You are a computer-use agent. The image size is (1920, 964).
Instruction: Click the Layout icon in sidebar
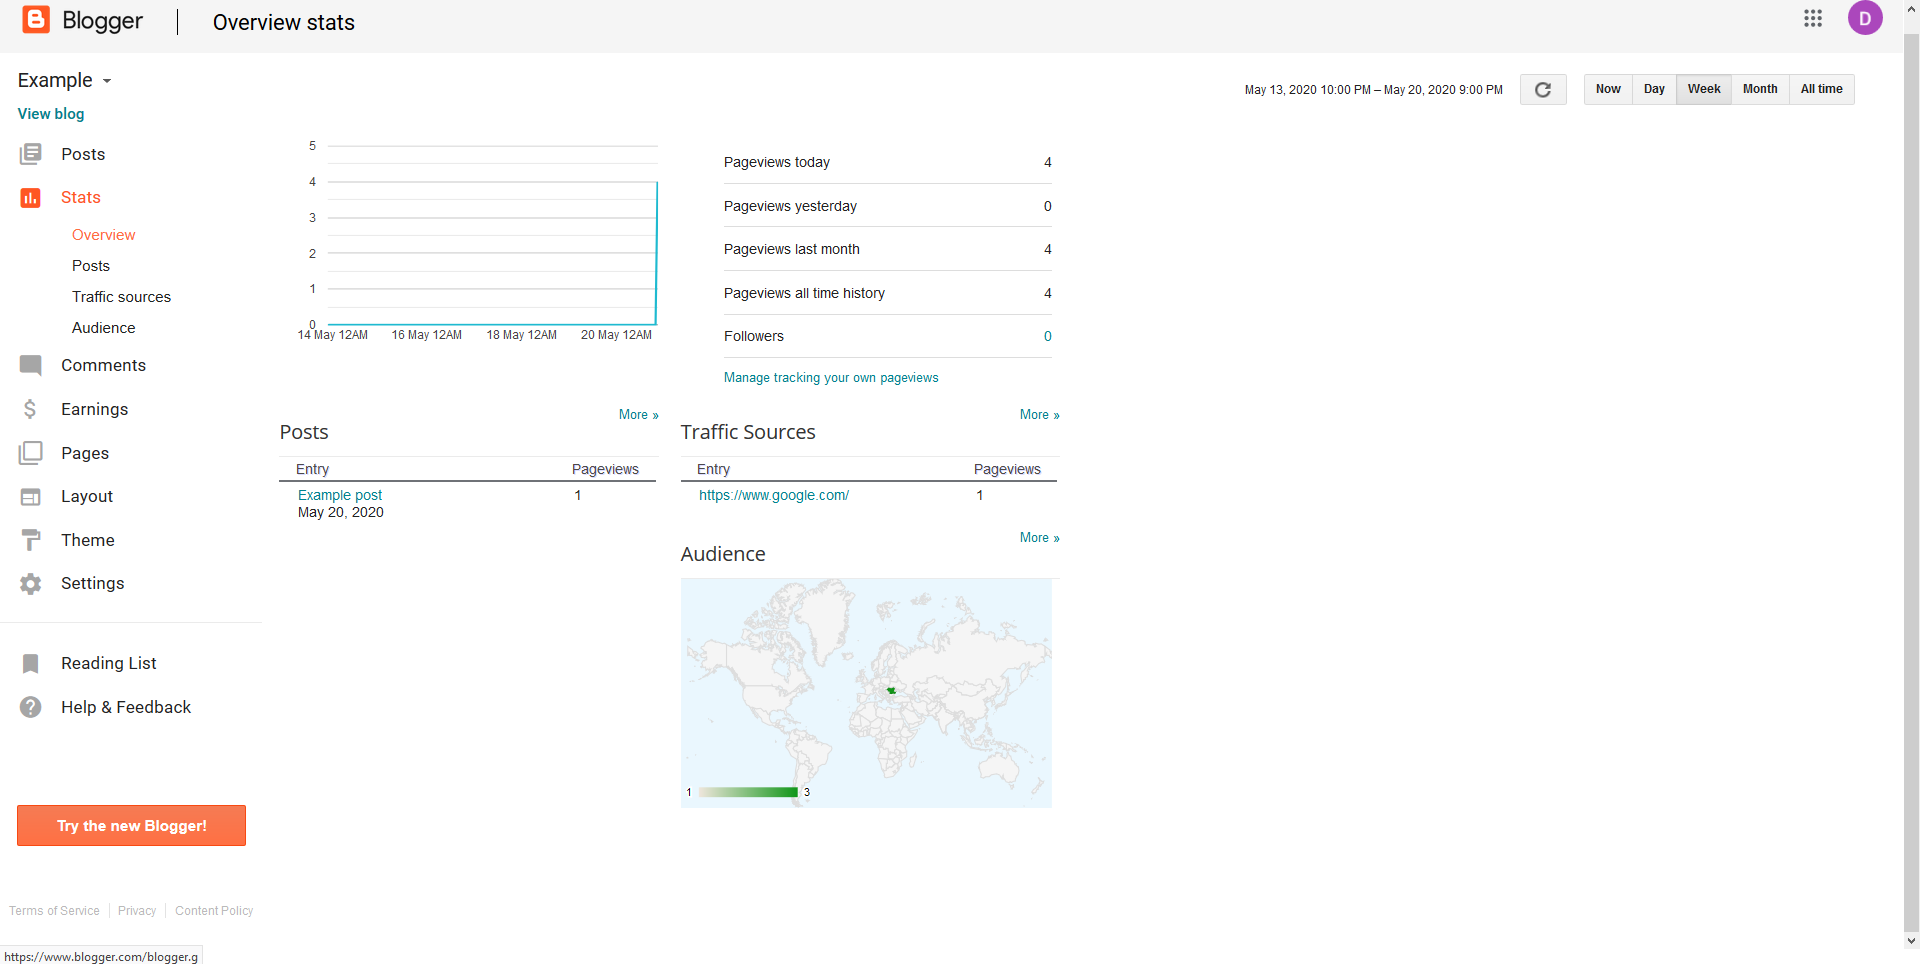pos(31,497)
